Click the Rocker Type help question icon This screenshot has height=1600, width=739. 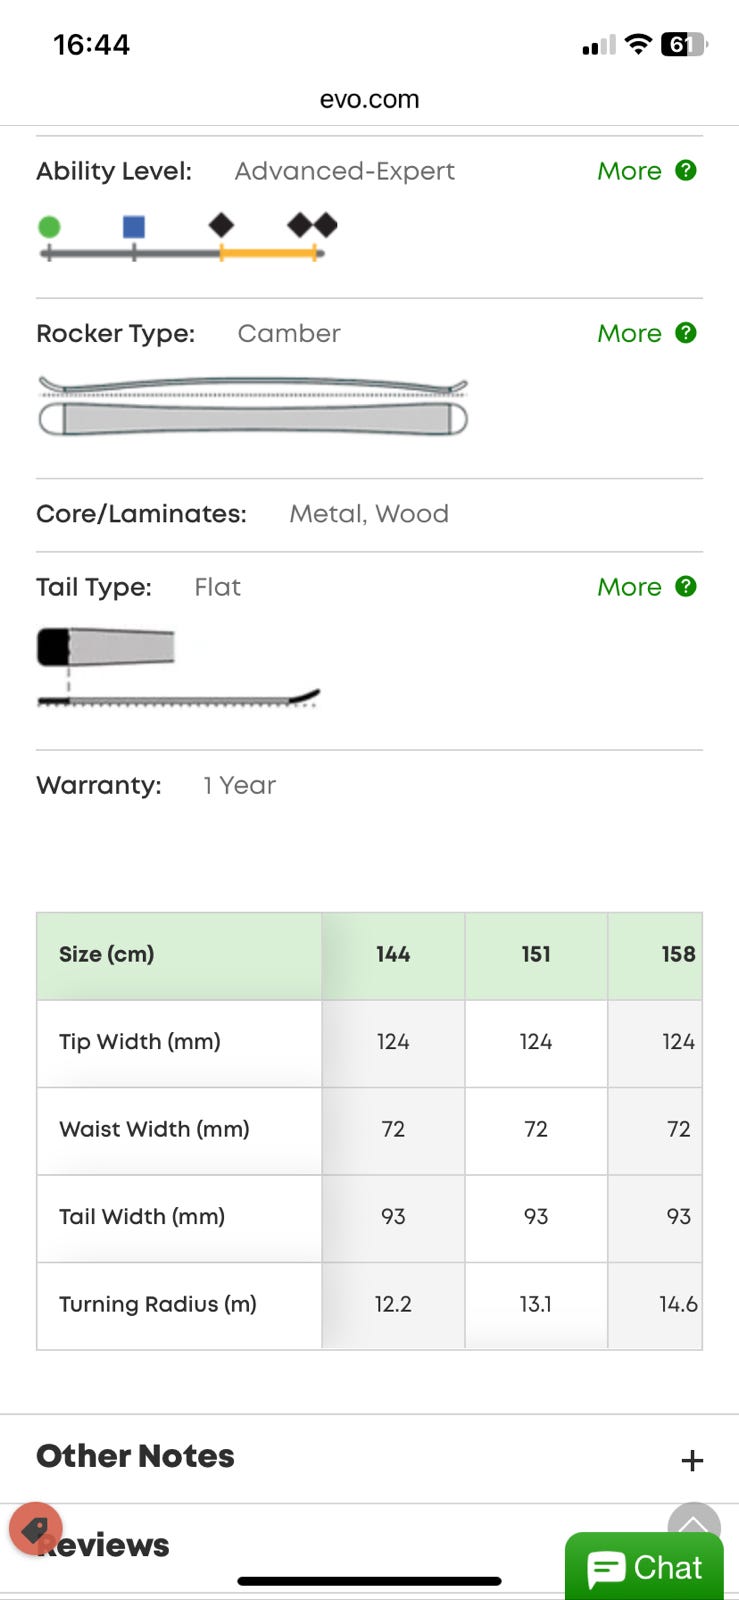click(686, 333)
